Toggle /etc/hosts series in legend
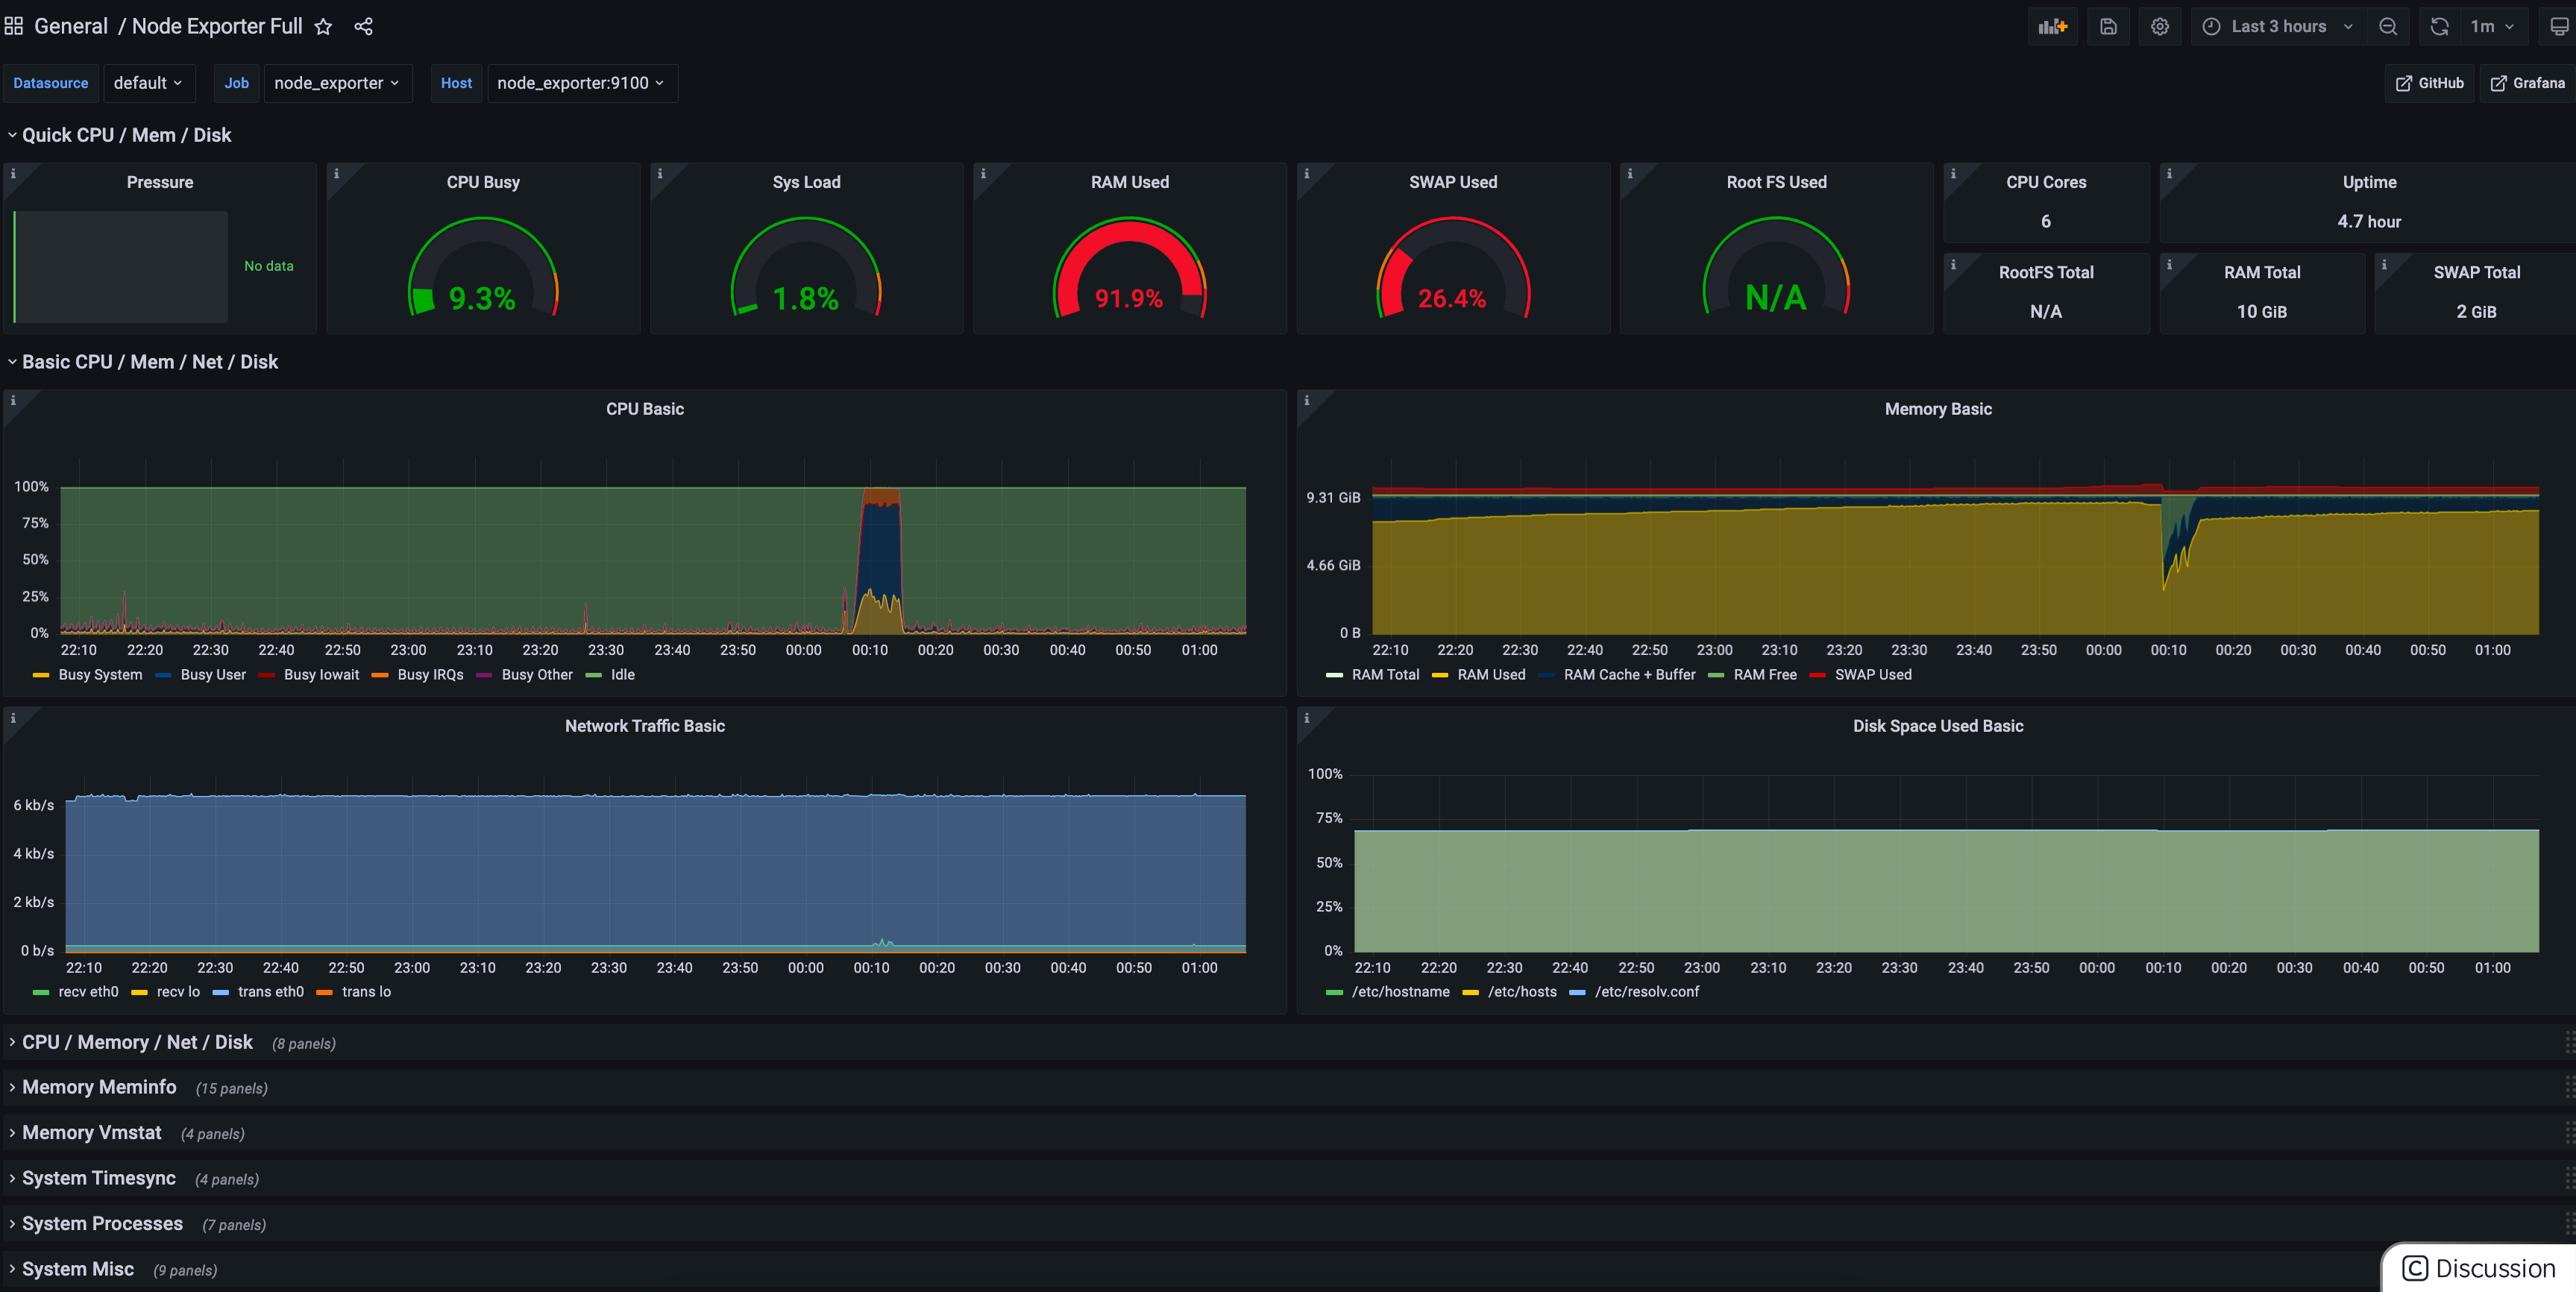 [x=1522, y=992]
